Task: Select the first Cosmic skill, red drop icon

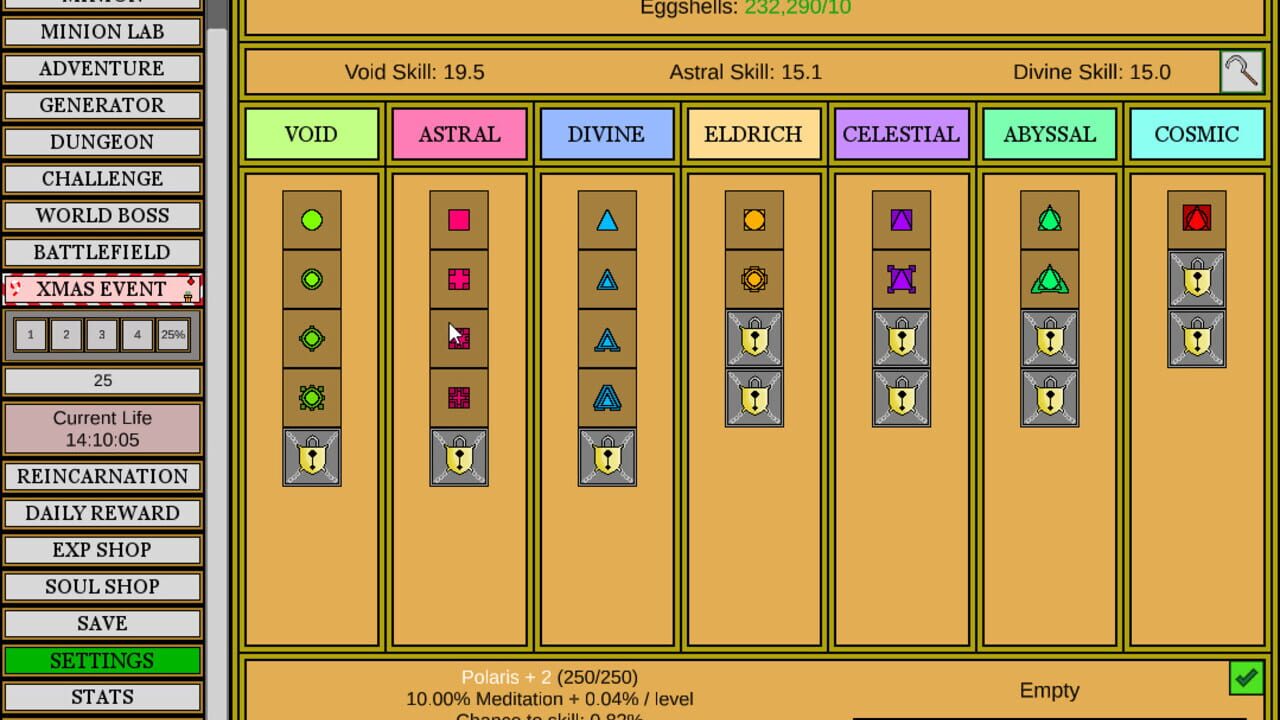Action: [x=1196, y=220]
